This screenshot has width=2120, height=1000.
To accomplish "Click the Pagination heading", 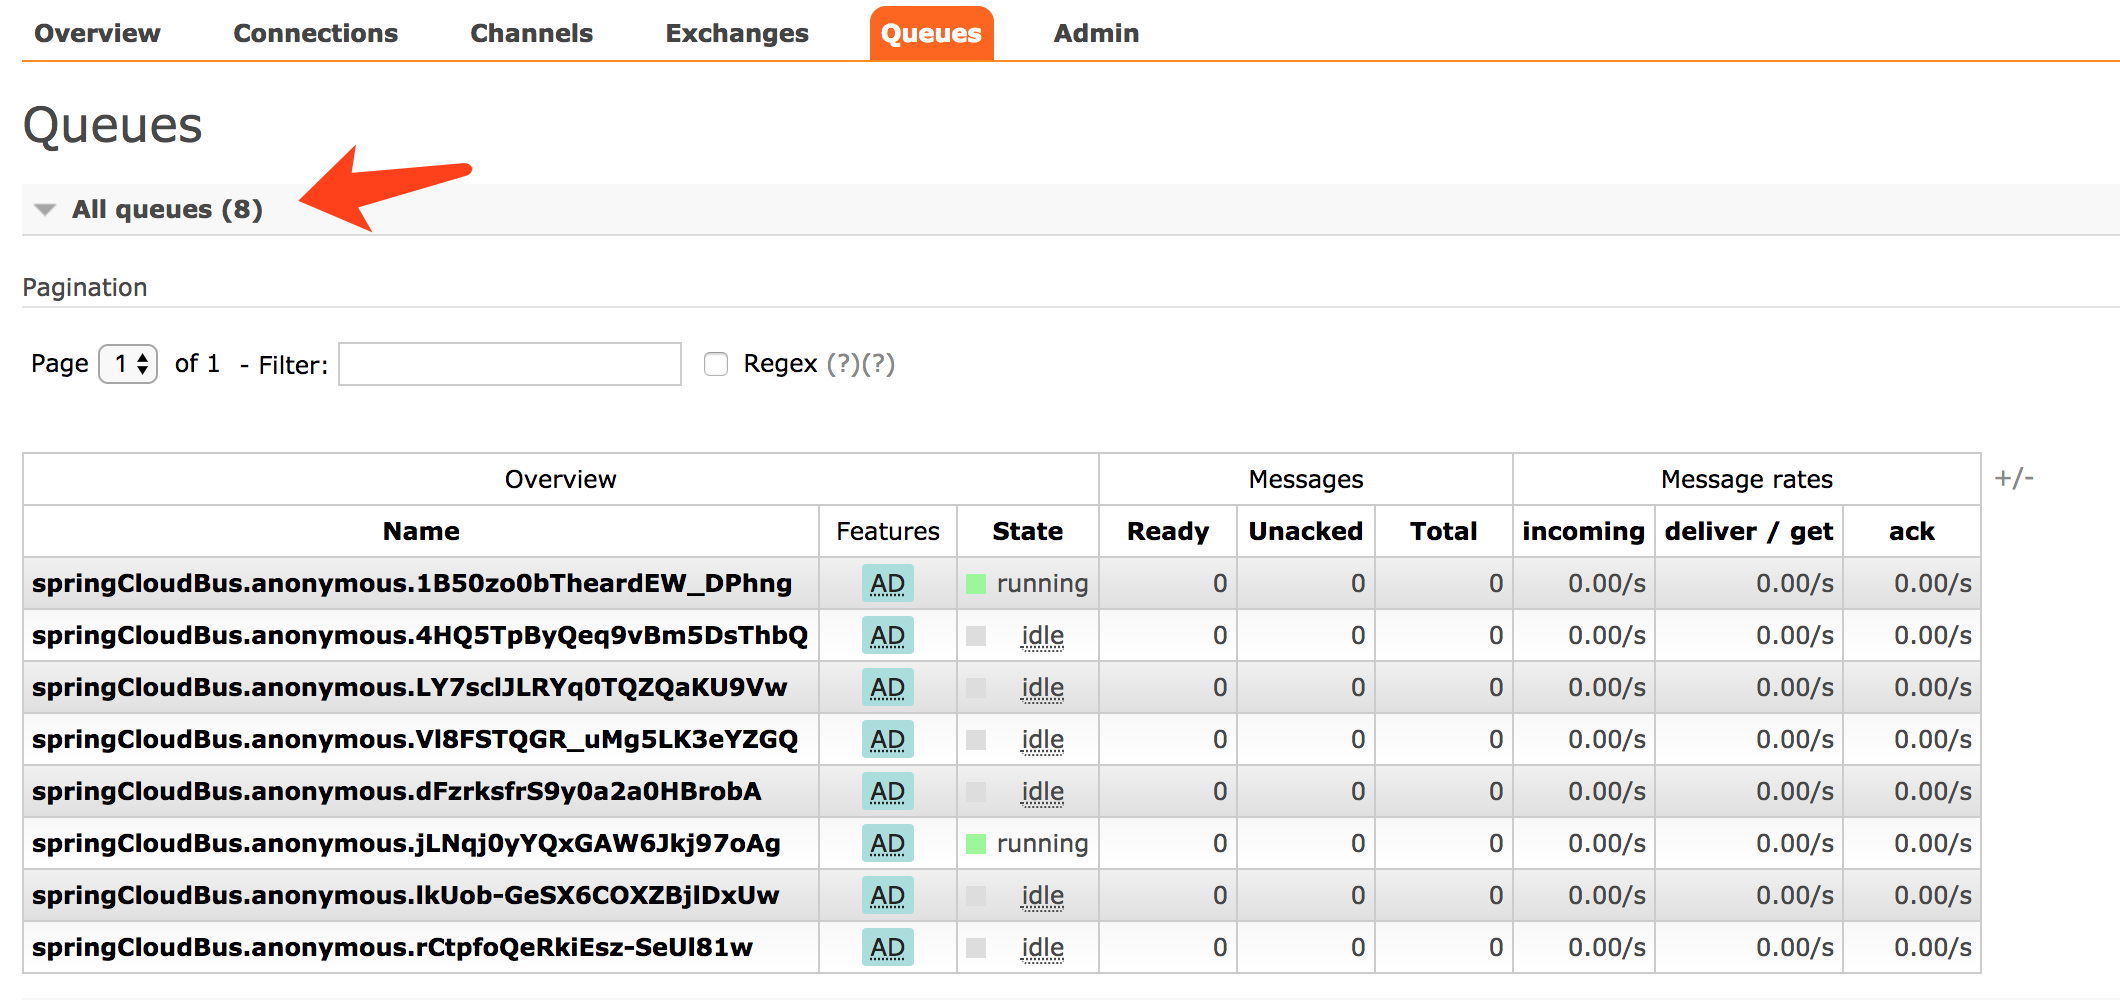I will (85, 288).
